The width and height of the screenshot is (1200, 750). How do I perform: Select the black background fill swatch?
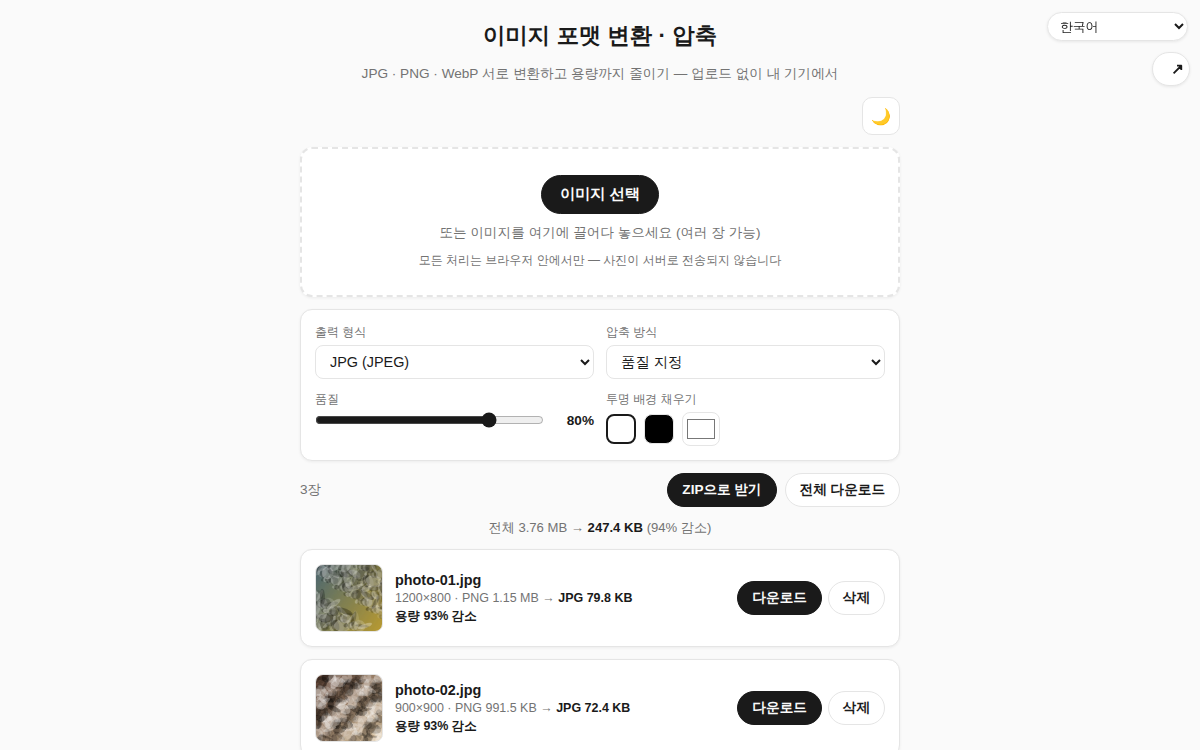(x=659, y=429)
